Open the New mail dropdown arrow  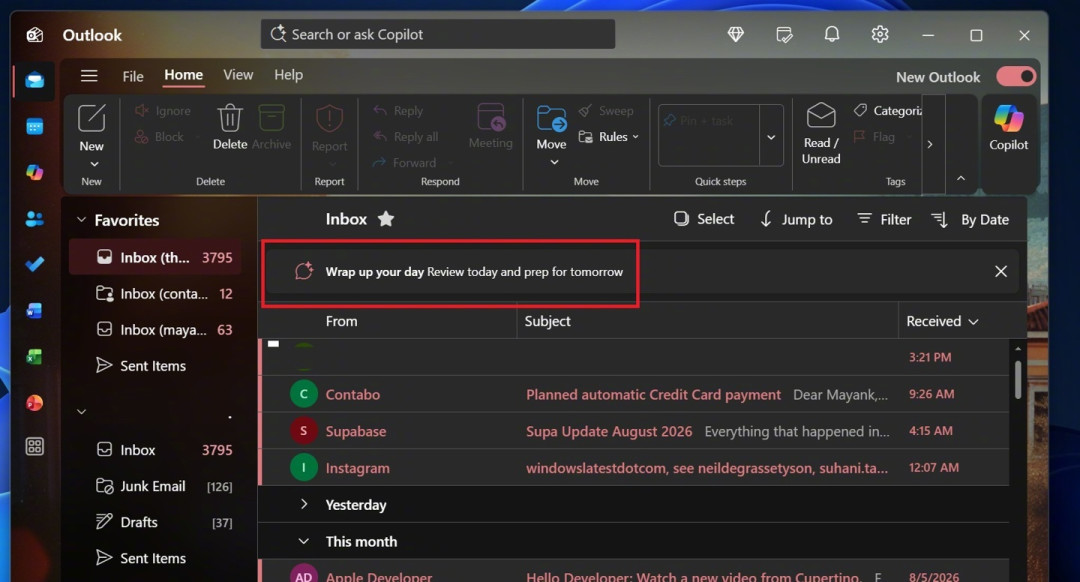[94, 164]
